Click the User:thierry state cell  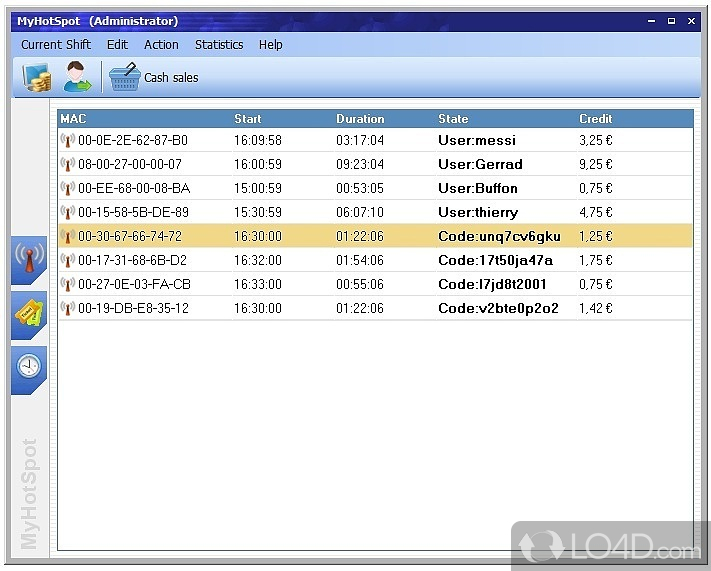coord(478,212)
